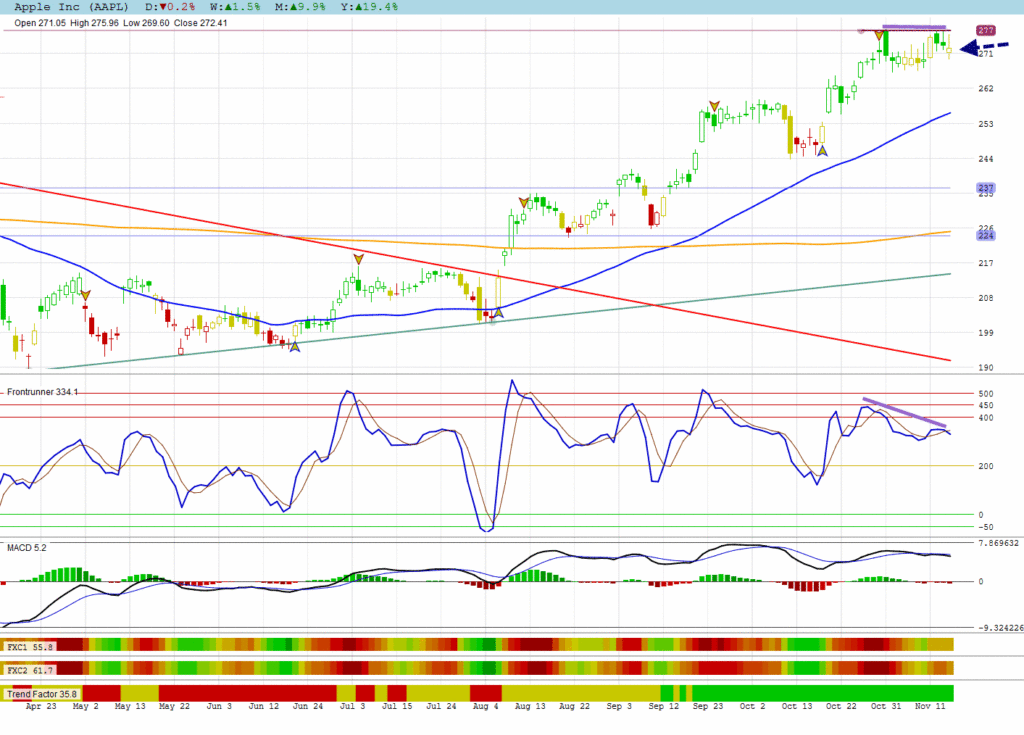Select the sell marker near Sep 23
This screenshot has height=735, width=1024.
[714, 105]
